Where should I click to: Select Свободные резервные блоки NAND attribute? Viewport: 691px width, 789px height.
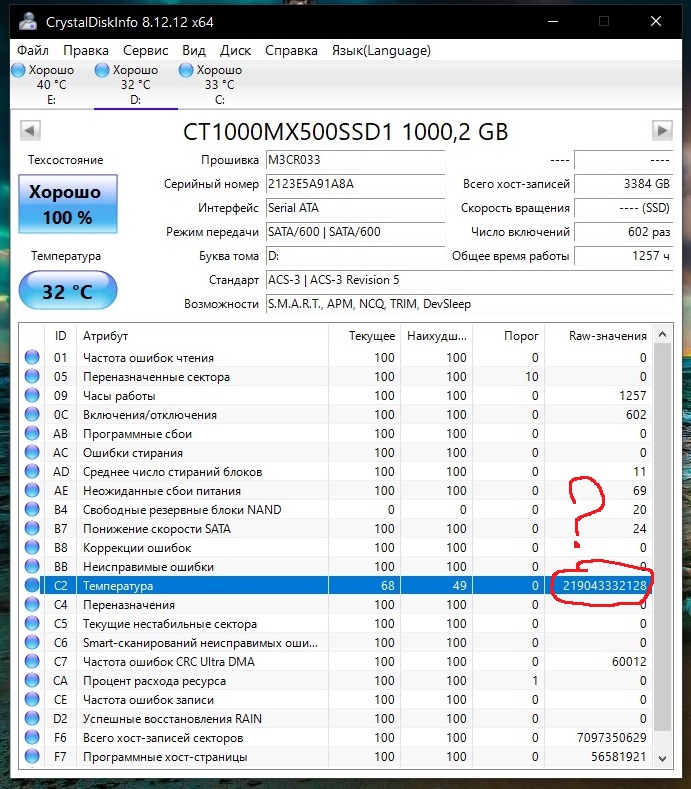point(182,510)
